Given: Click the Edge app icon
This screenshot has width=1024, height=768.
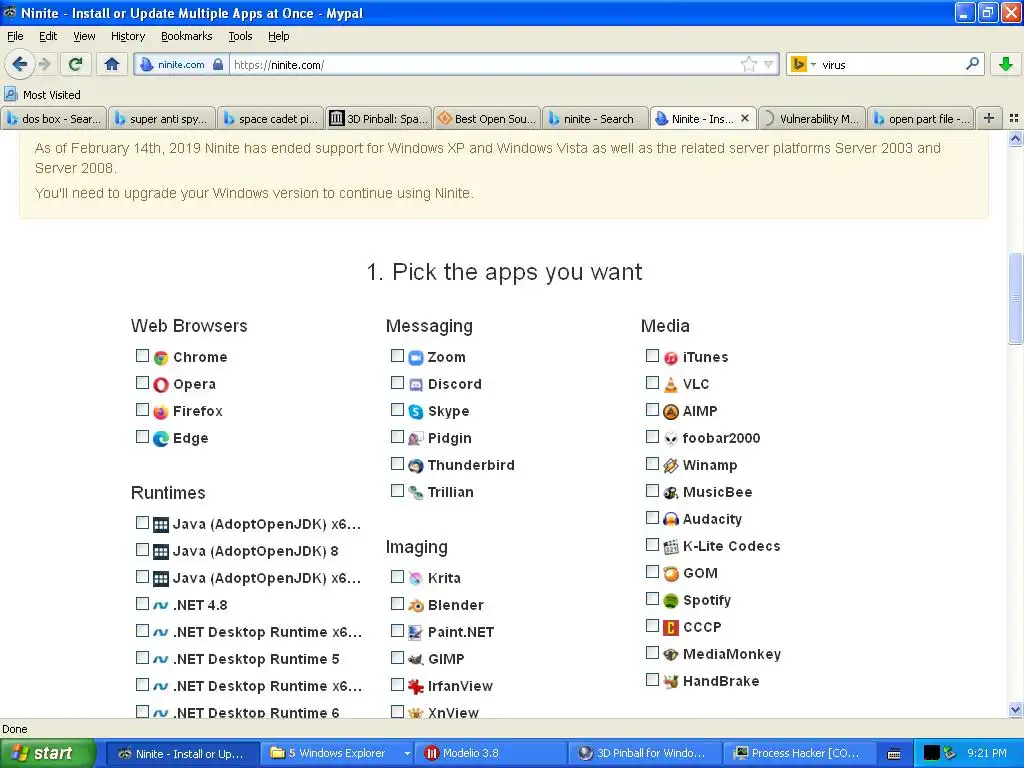Looking at the screenshot, I should [x=161, y=439].
